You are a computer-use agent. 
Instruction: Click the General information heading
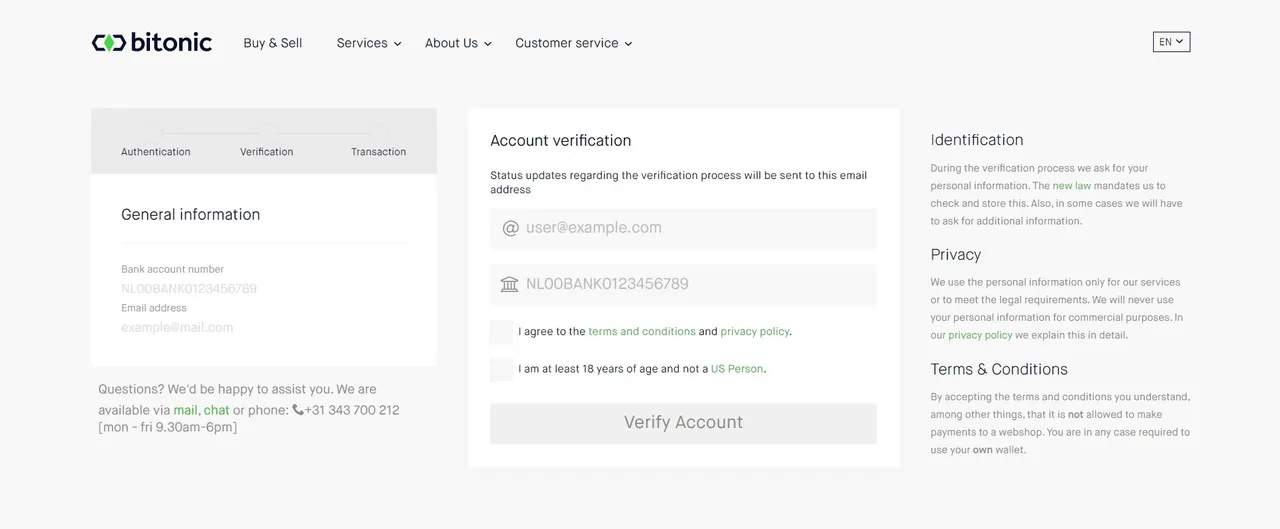click(x=191, y=214)
